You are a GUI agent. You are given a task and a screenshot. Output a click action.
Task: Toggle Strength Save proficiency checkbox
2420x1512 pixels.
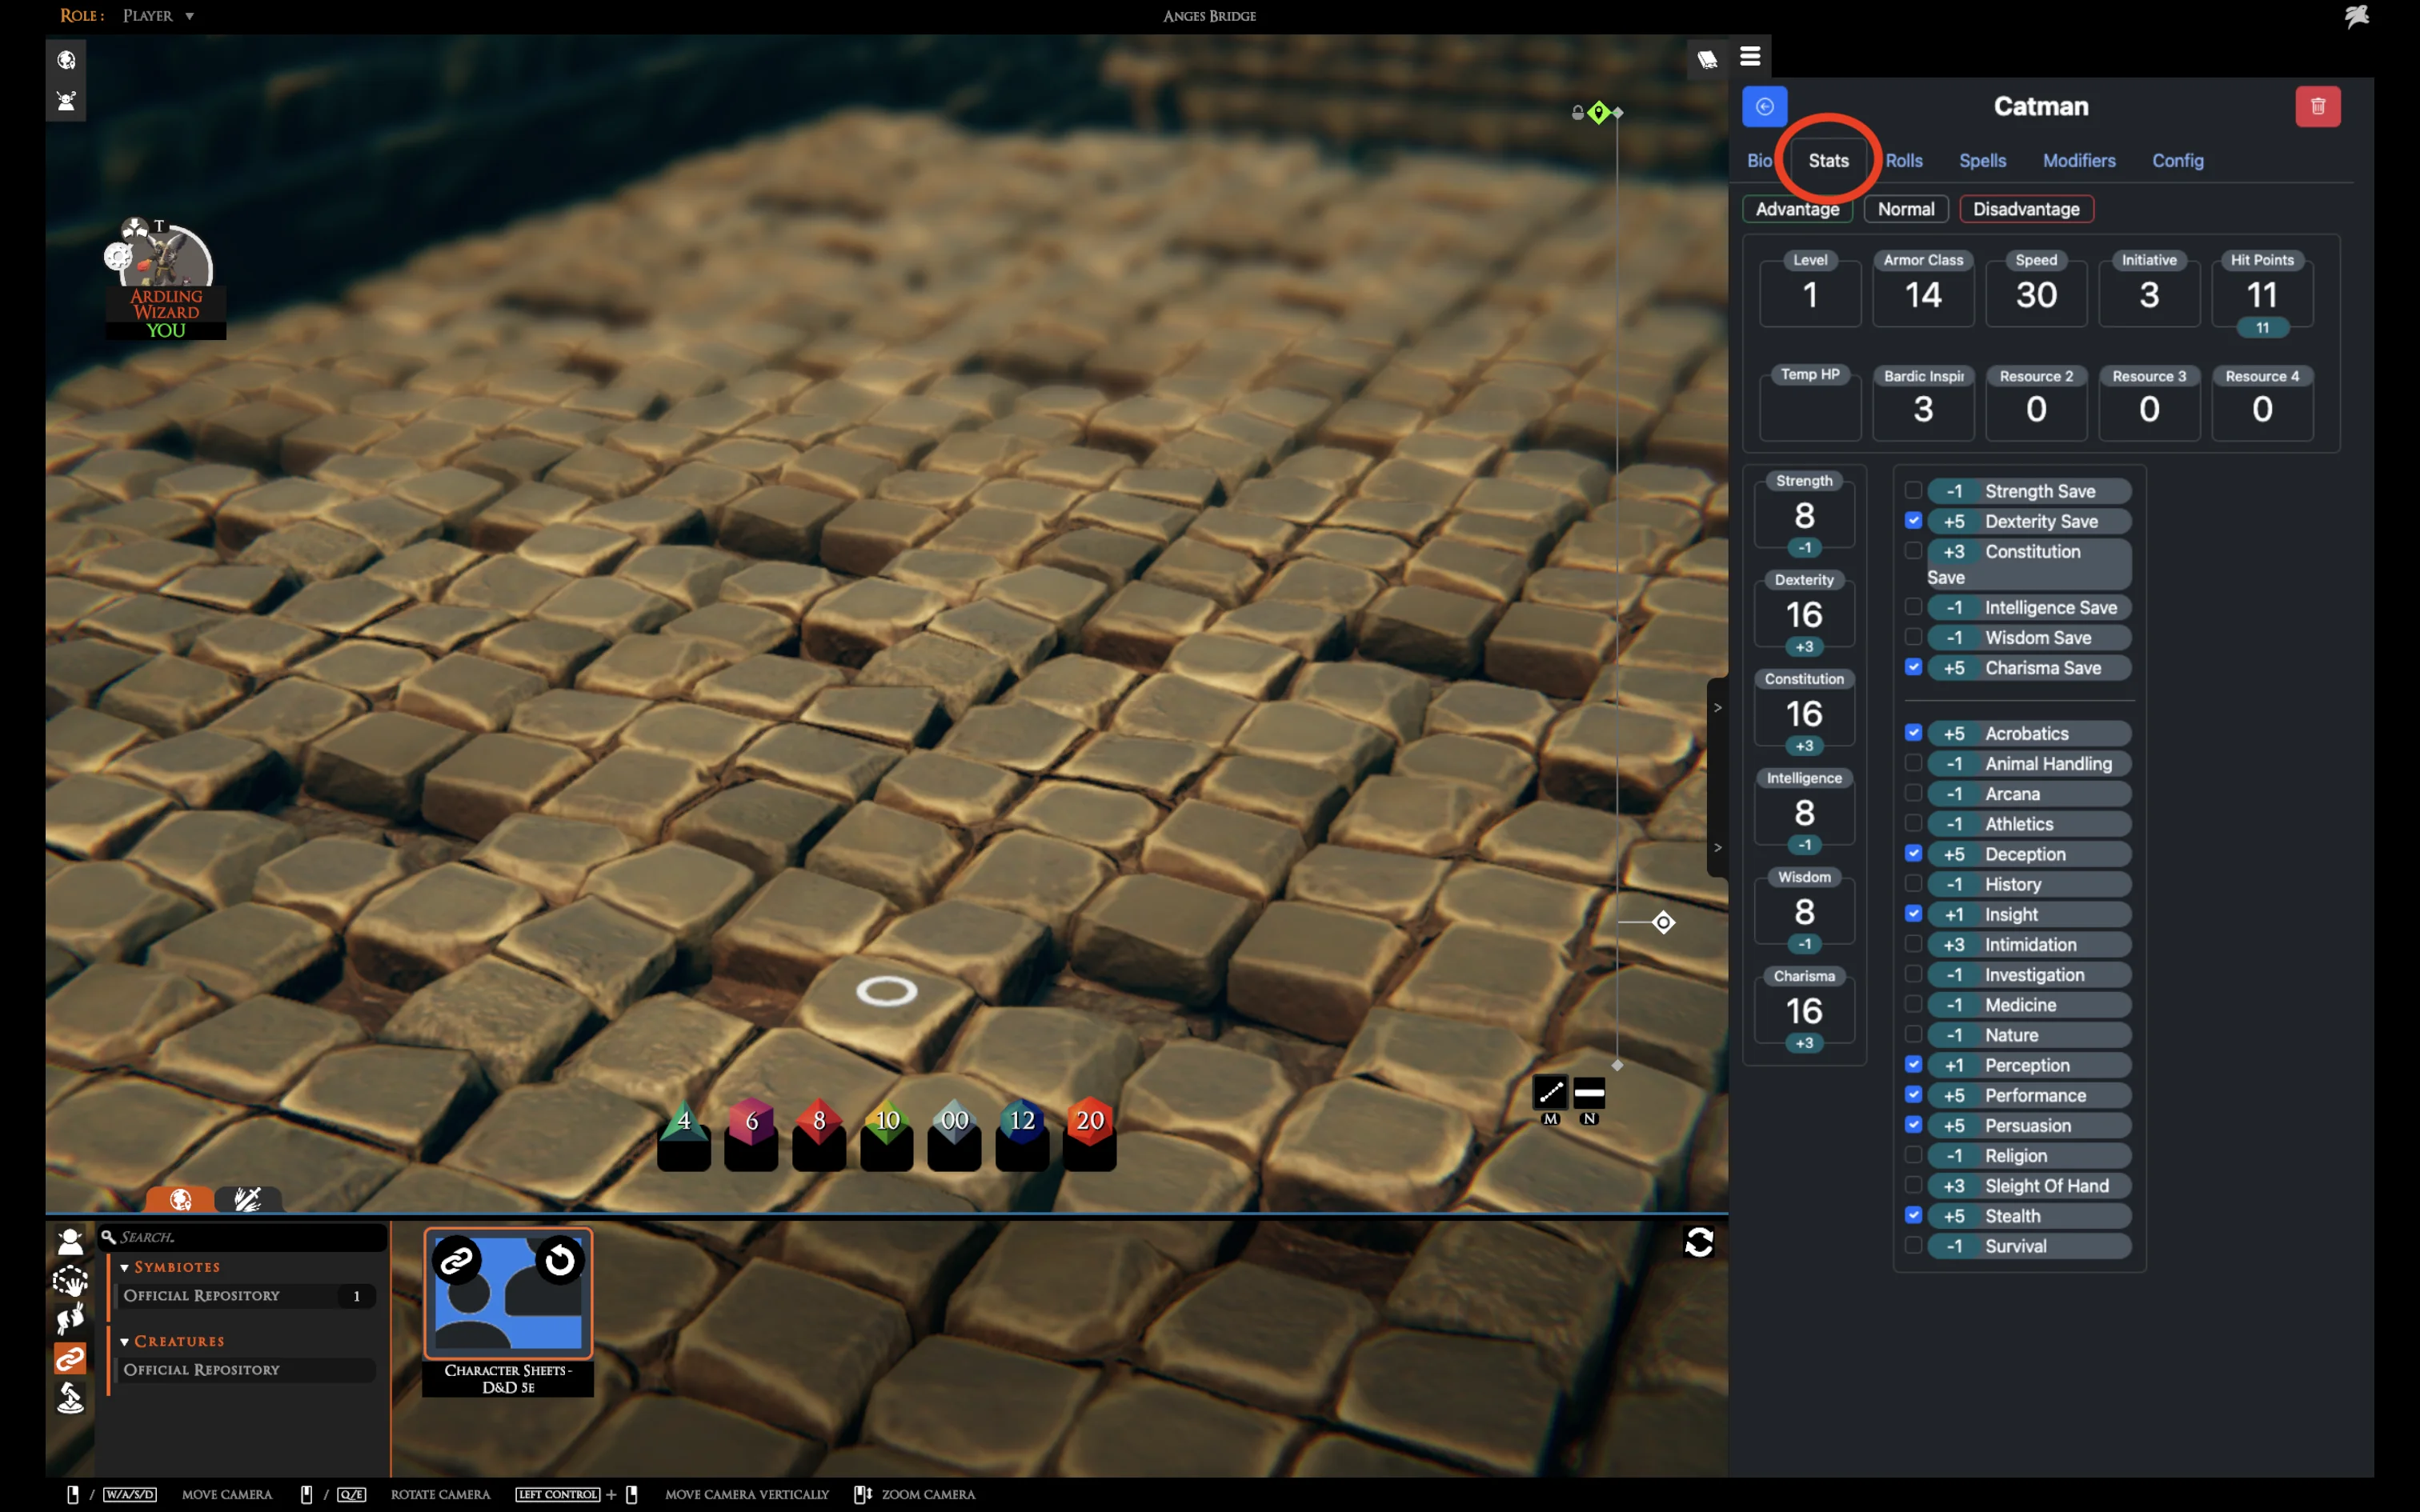(1913, 490)
